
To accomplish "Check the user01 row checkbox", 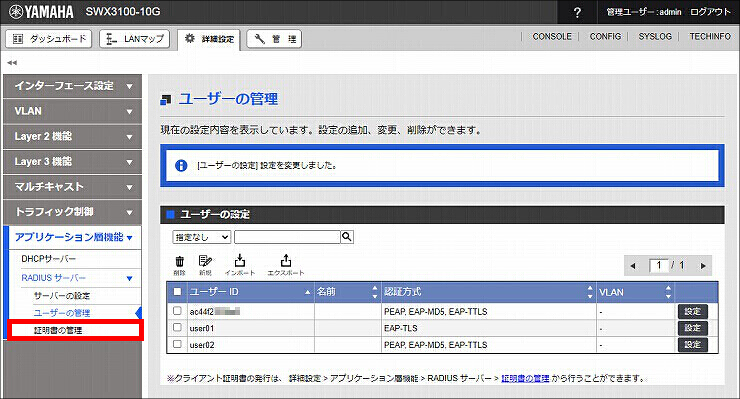I will pos(177,327).
